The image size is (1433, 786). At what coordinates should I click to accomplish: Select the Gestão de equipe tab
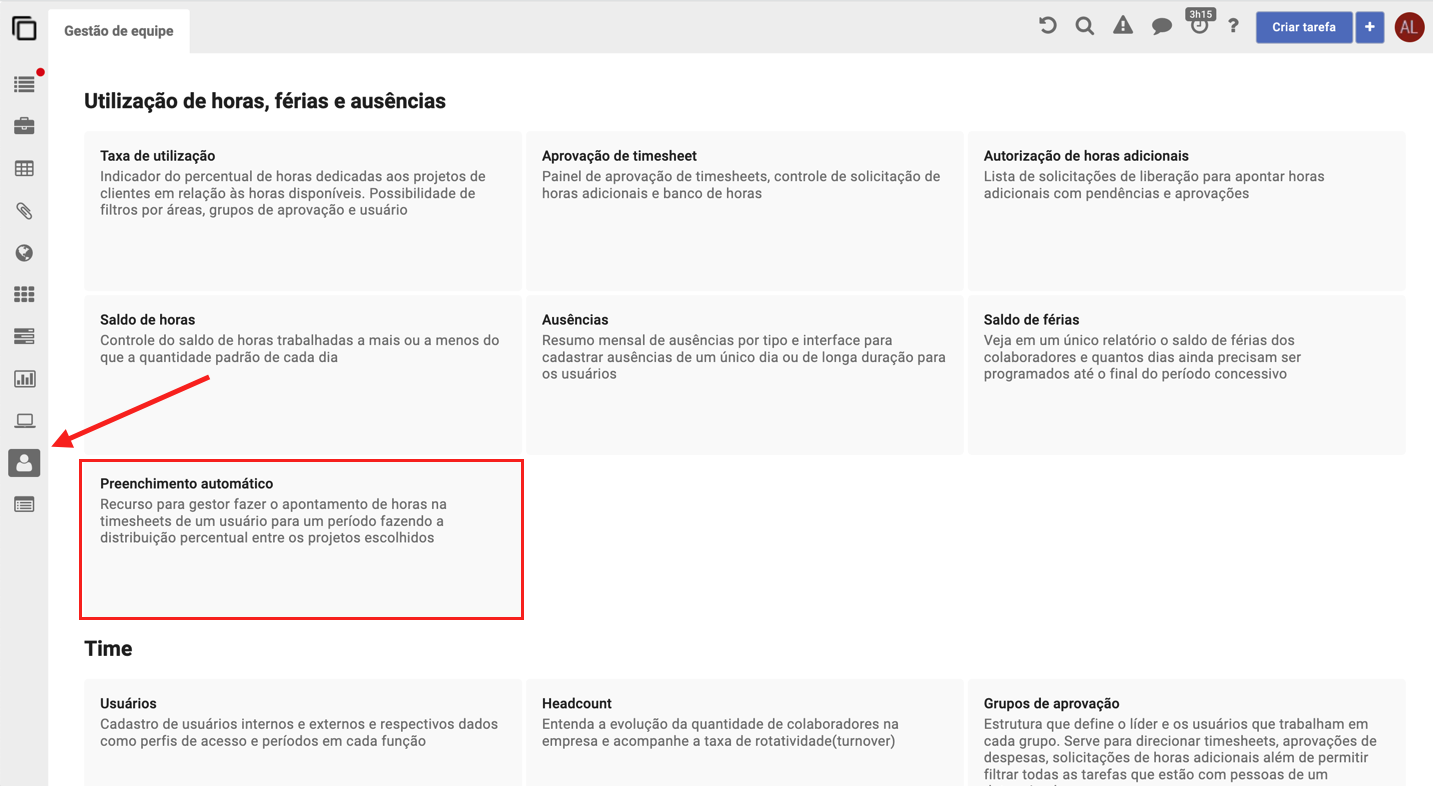[x=119, y=31]
